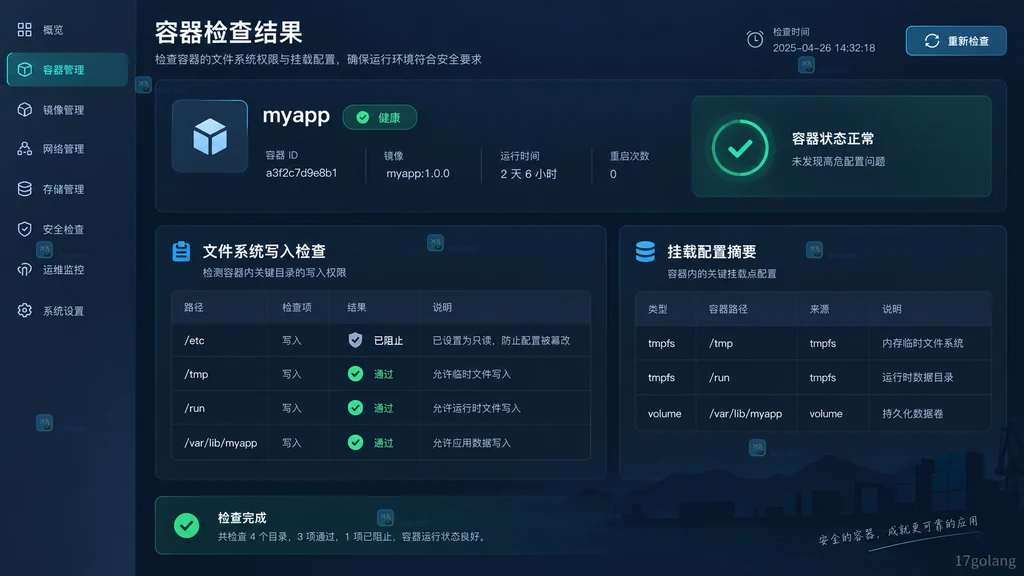The height and width of the screenshot is (576, 1024).
Task: Click 运行时数据目录 description
Action: pyautogui.click(x=918, y=377)
